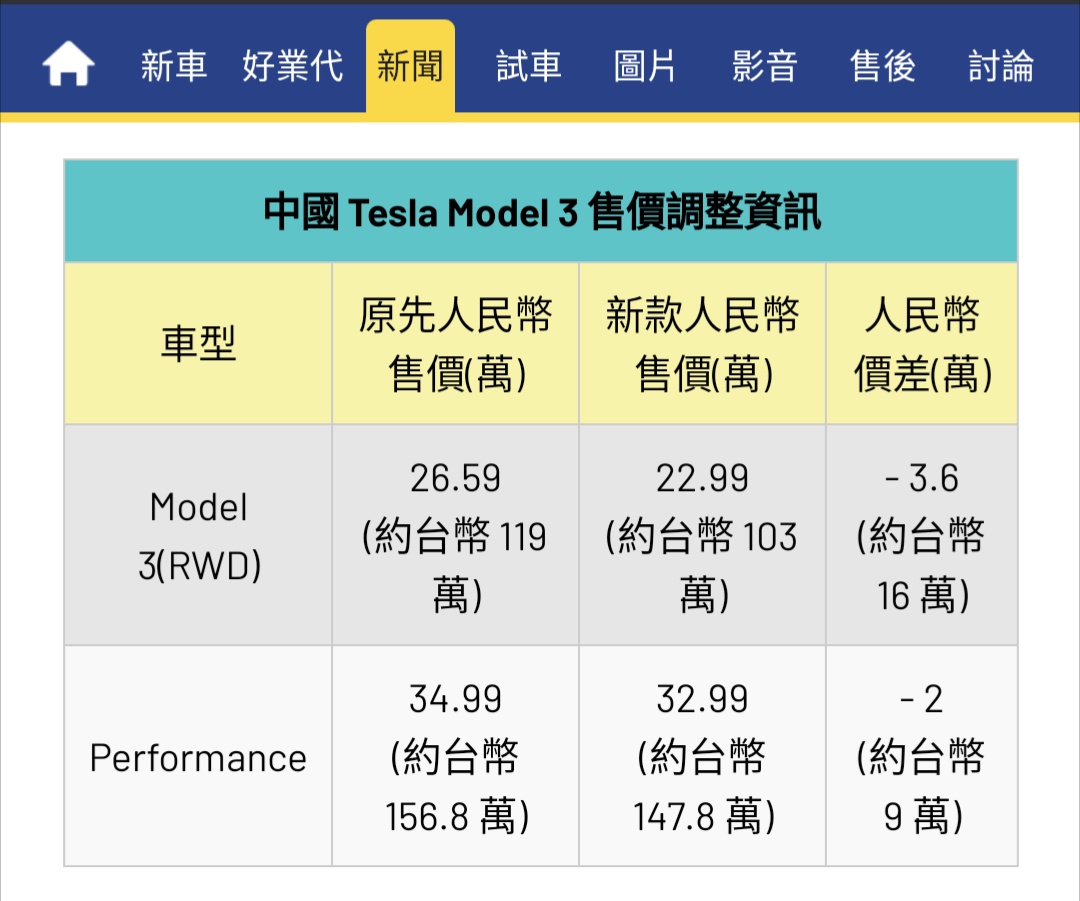1080x901 pixels.
Task: Open the 新車 tab
Action: pyautogui.click(x=173, y=66)
